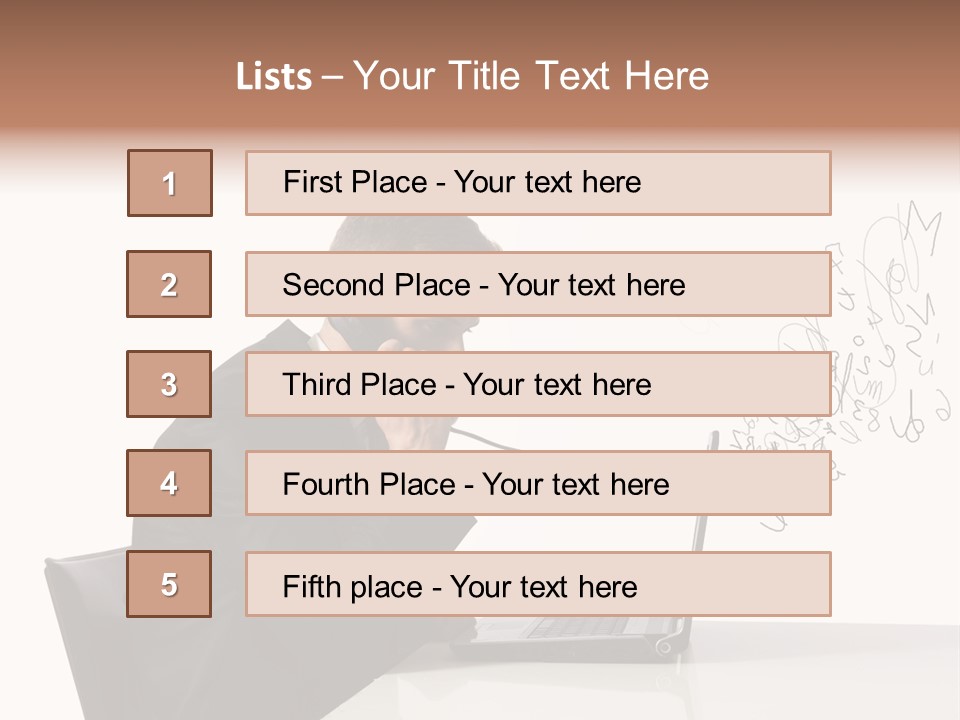
Task: Click the bold word Lists in title
Action: pyautogui.click(x=274, y=77)
